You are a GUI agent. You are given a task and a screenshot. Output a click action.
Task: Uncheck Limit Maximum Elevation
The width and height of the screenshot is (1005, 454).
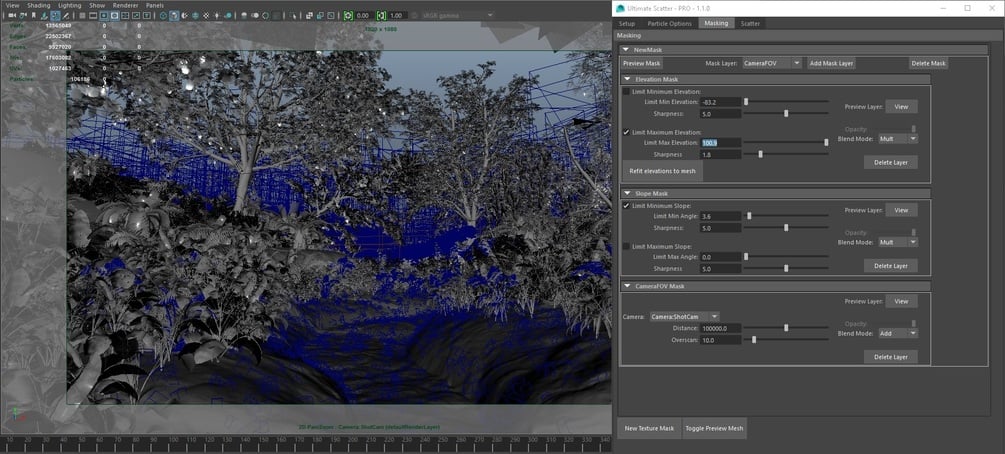[627, 132]
